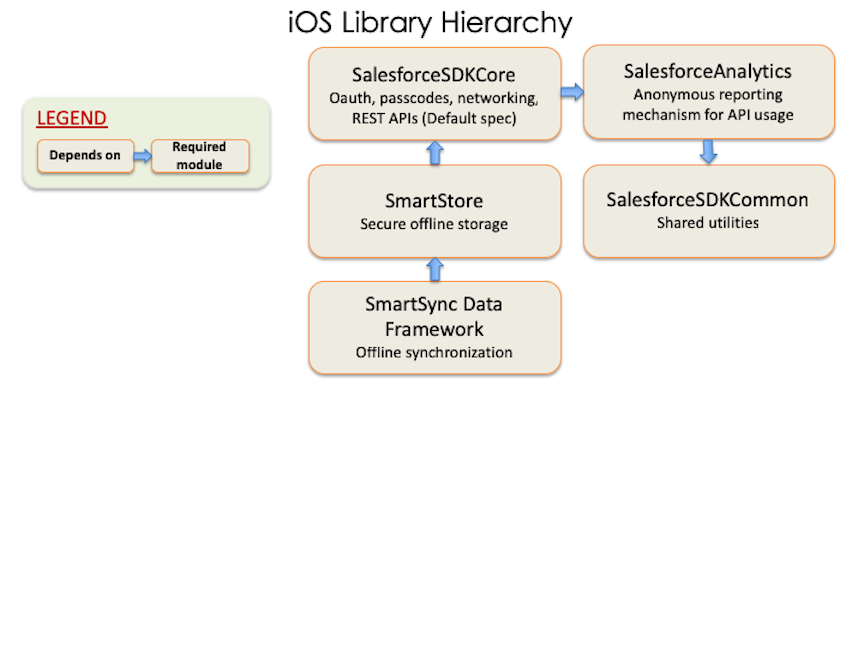This screenshot has height=648, width=864.
Task: Click the SmartSync Data Framework box
Action: coord(435,328)
